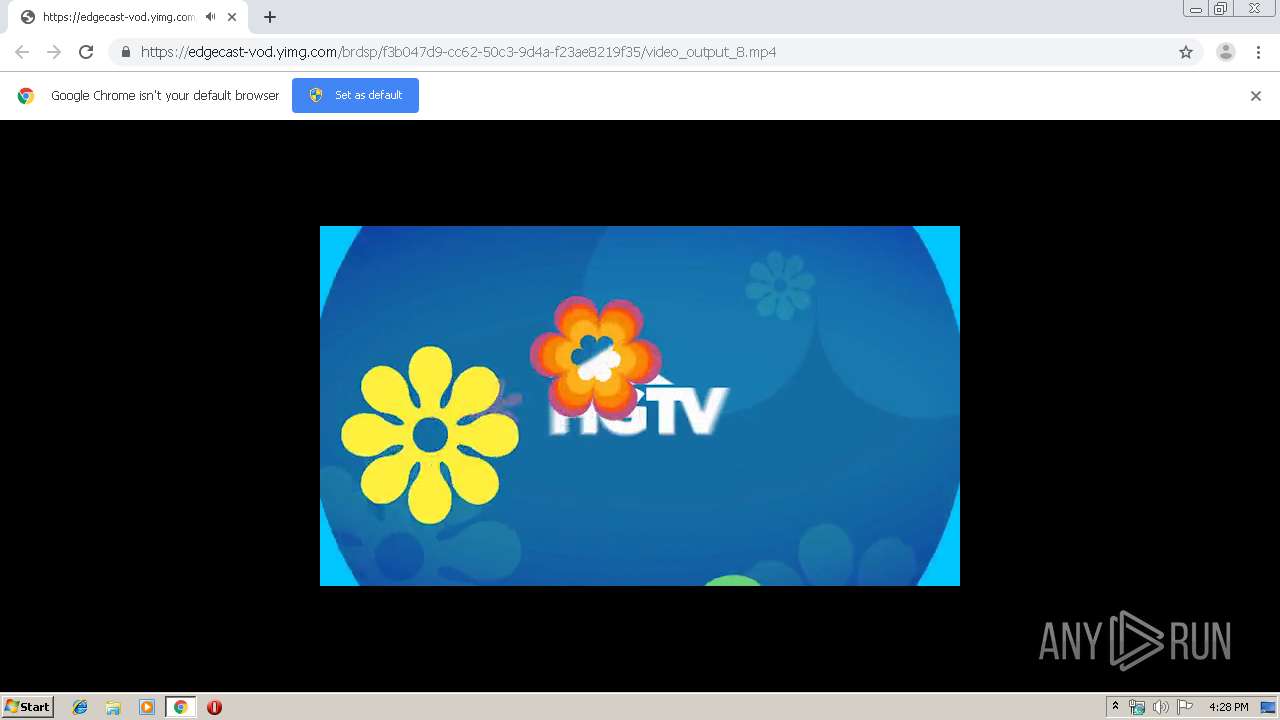This screenshot has width=1280, height=720.
Task: View site info via the padlock icon
Action: pos(125,52)
